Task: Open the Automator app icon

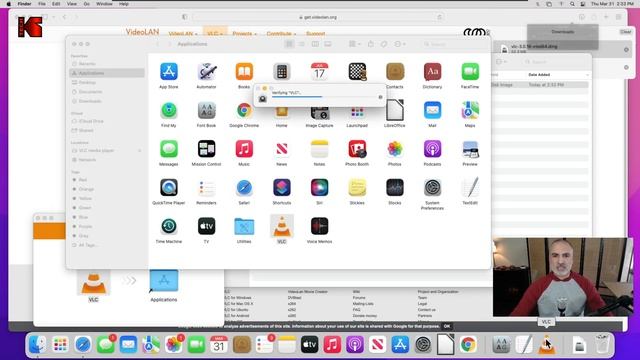Action: pos(206,72)
